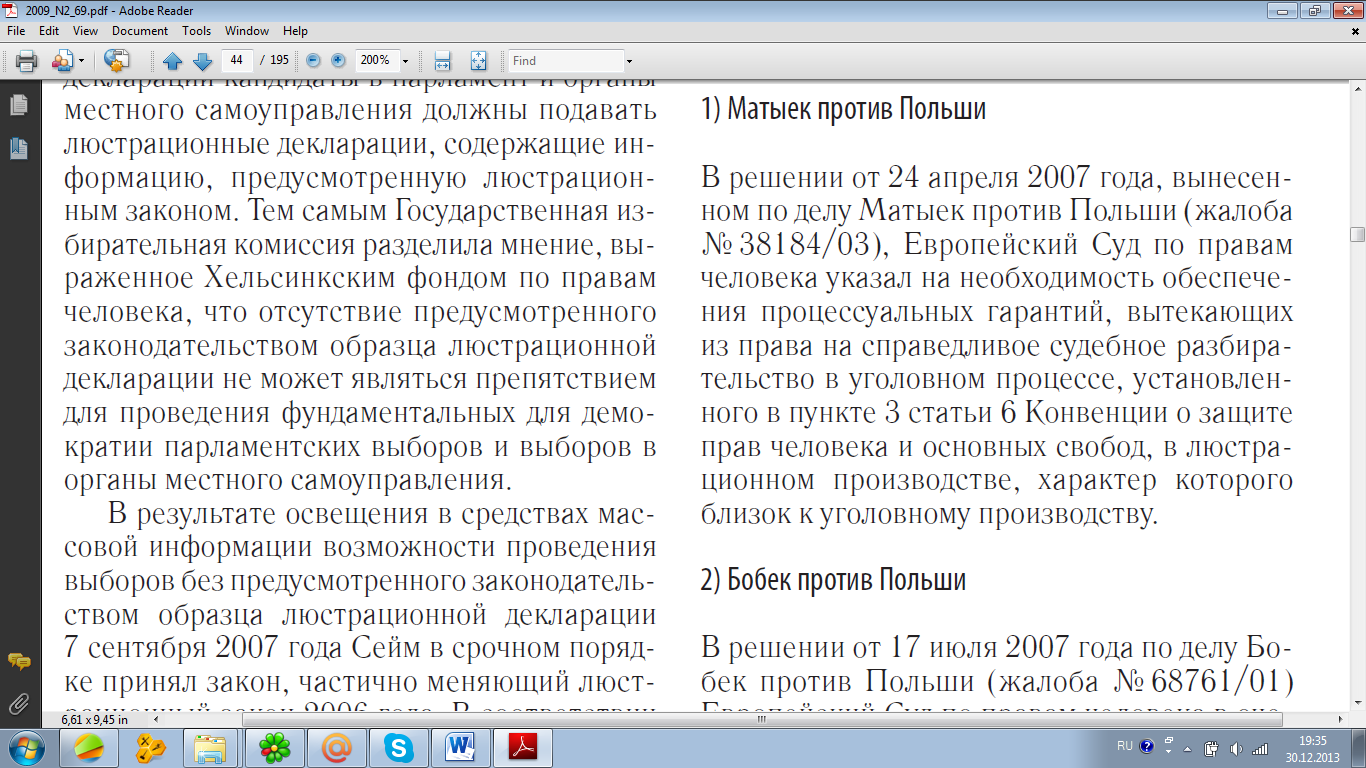This screenshot has height=768, width=1366.
Task: Open the Windows Start button
Action: coord(26,747)
